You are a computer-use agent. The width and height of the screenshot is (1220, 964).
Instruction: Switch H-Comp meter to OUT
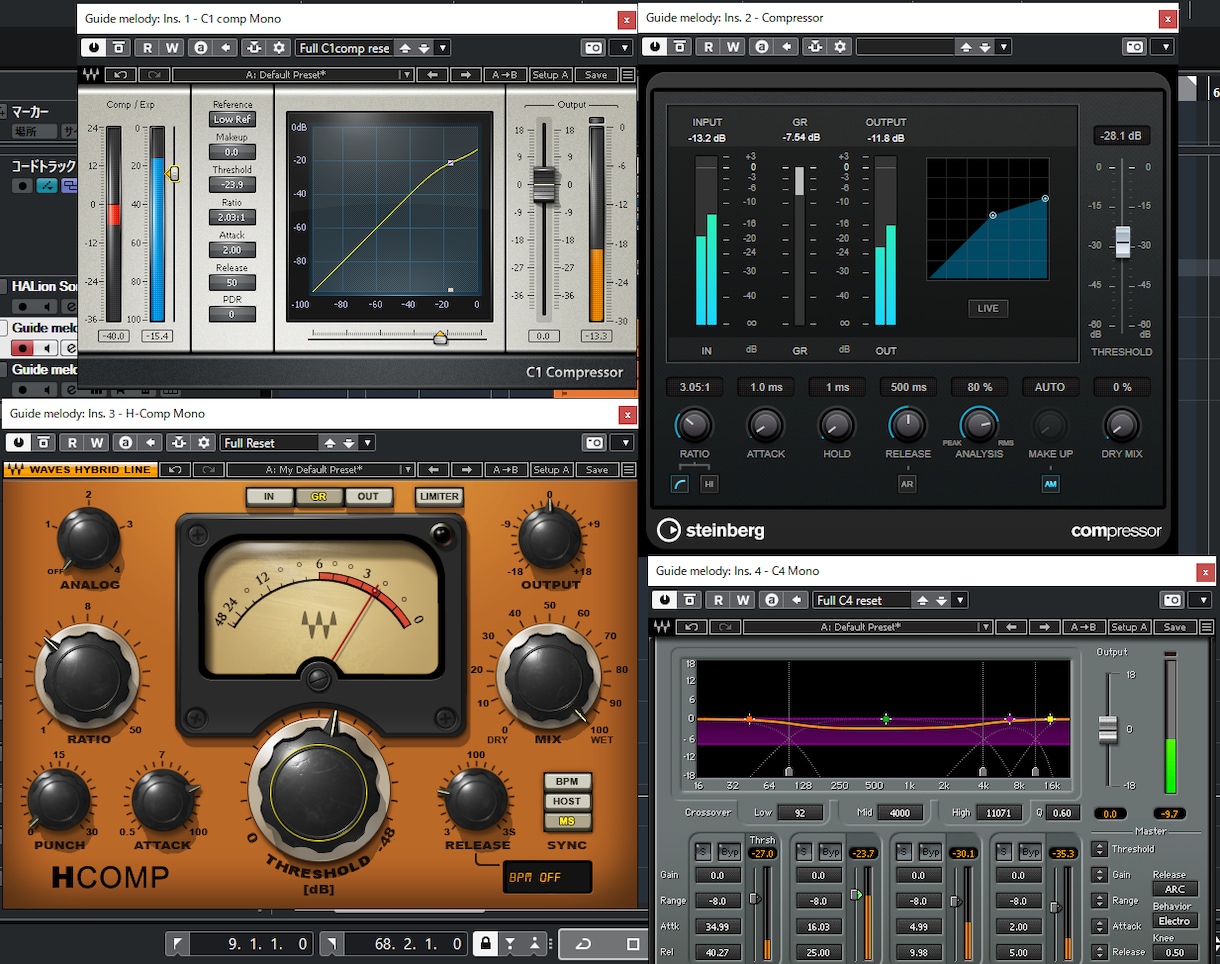point(368,496)
